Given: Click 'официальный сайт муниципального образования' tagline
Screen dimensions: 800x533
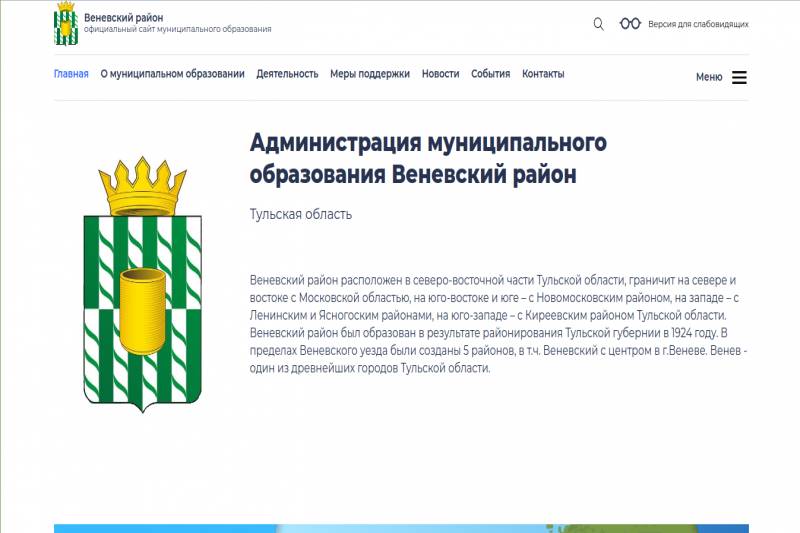Looking at the screenshot, I should click(177, 30).
